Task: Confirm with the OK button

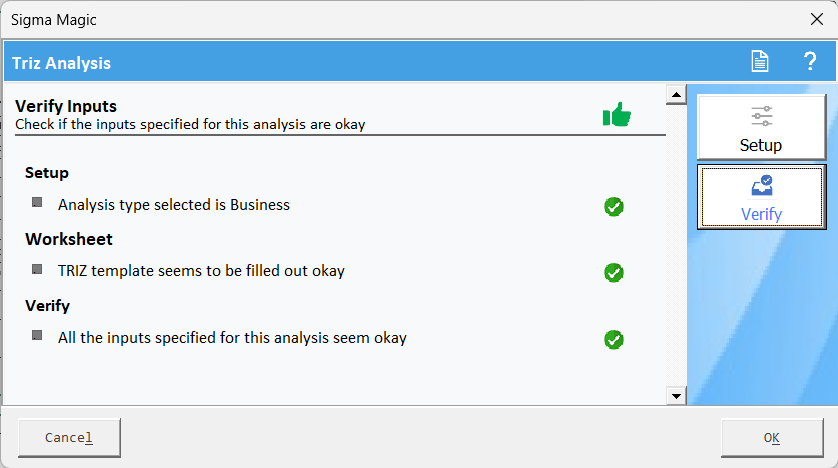Action: point(772,438)
